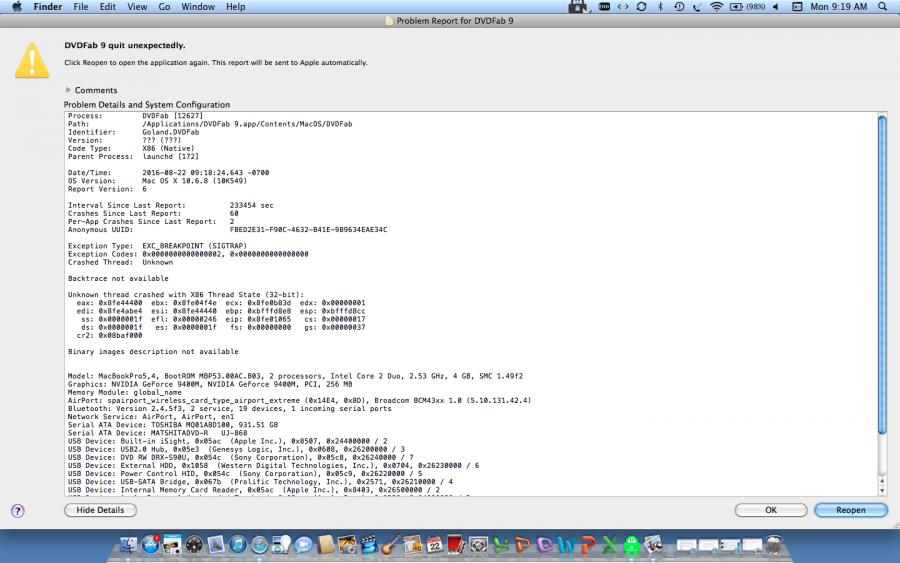The image size is (900, 563).
Task: Click the Hide Details button
Action: (x=100, y=510)
